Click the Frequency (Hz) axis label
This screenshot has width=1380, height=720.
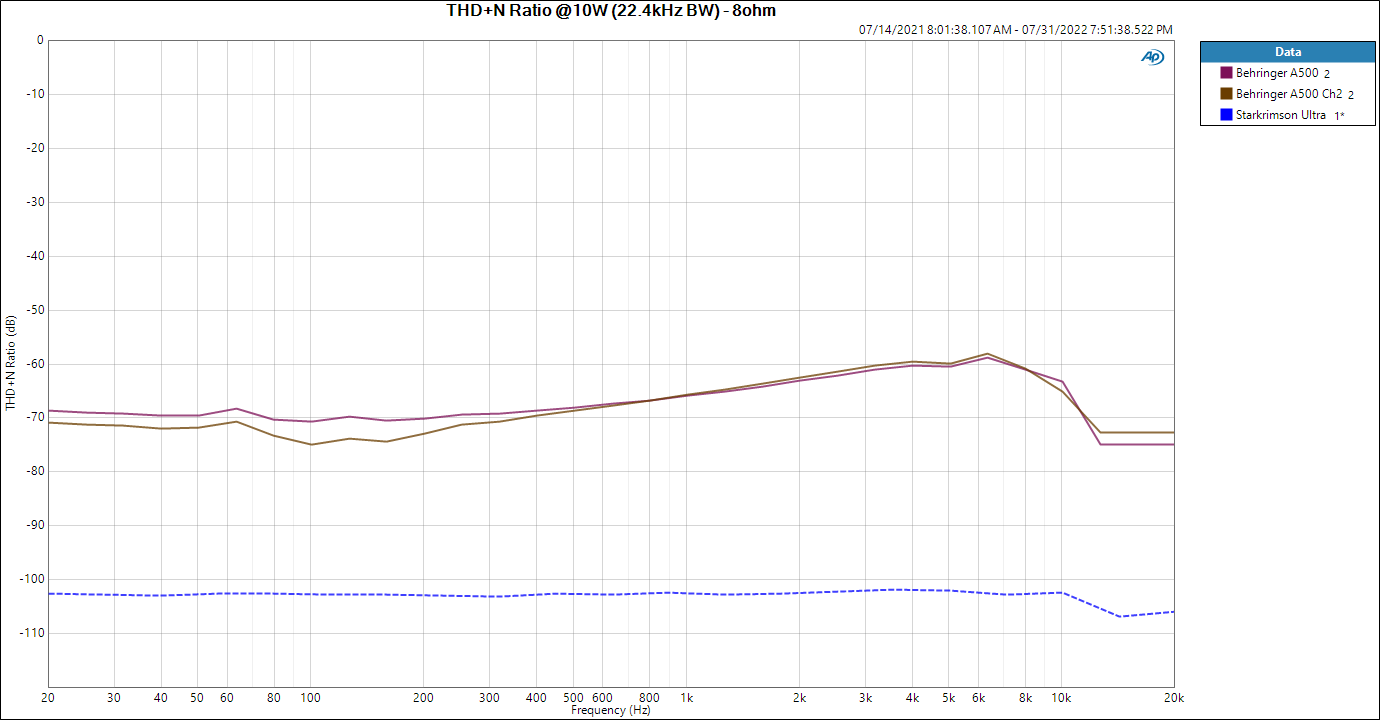[x=611, y=710]
